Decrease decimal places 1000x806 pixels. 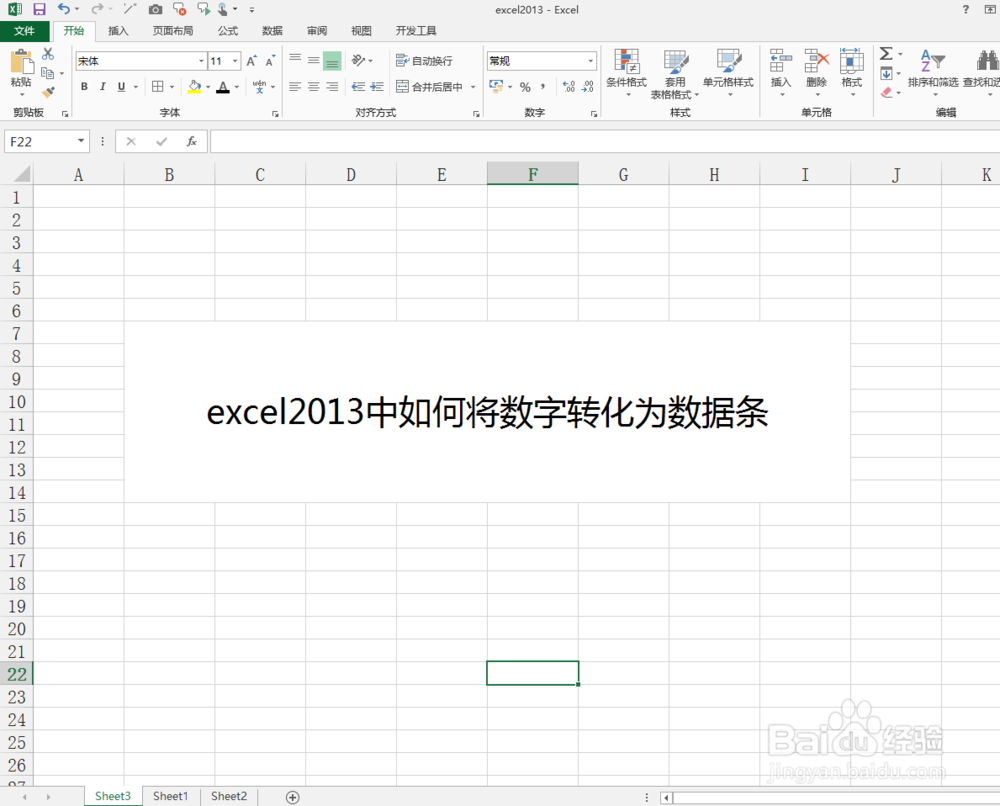click(x=587, y=87)
